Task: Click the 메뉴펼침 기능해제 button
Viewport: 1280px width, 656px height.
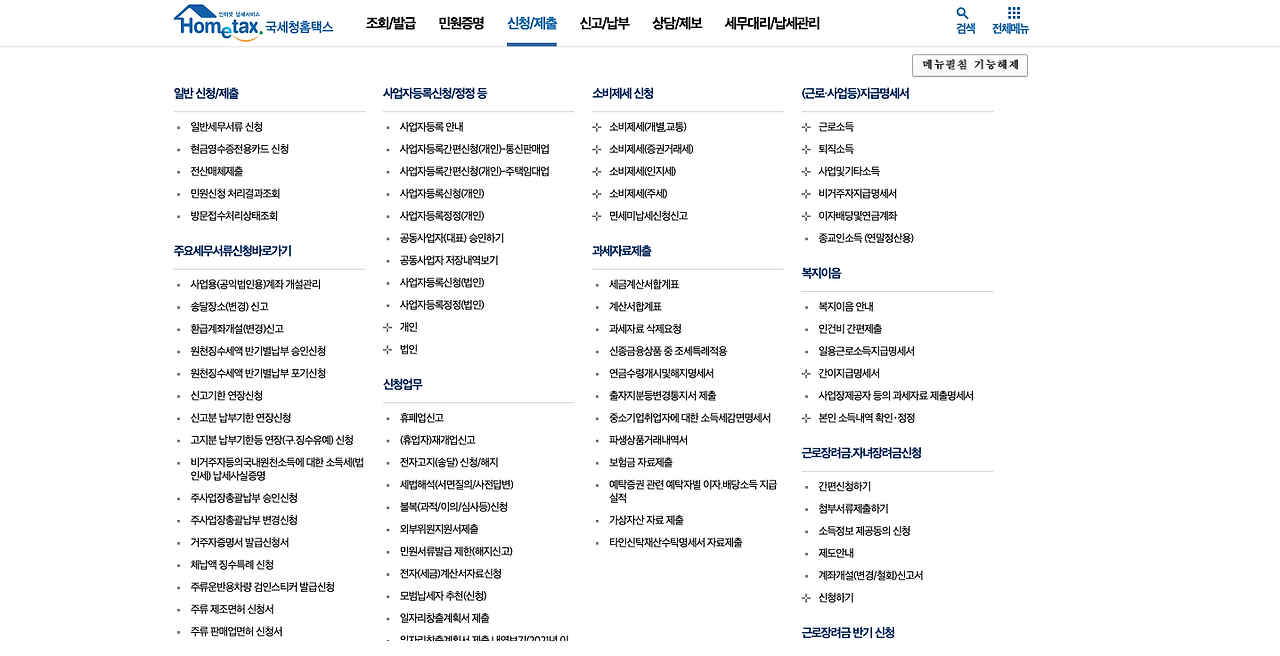Action: click(x=969, y=64)
